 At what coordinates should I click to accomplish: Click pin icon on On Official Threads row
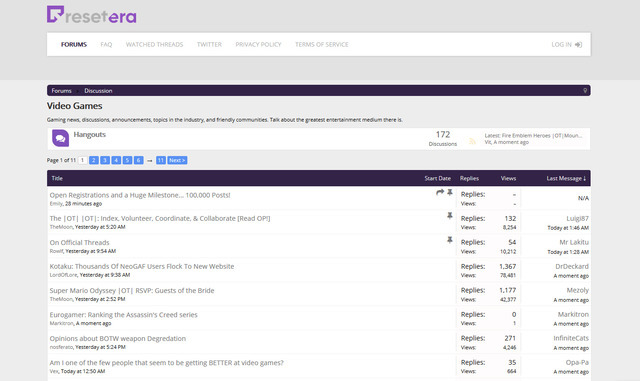click(450, 240)
